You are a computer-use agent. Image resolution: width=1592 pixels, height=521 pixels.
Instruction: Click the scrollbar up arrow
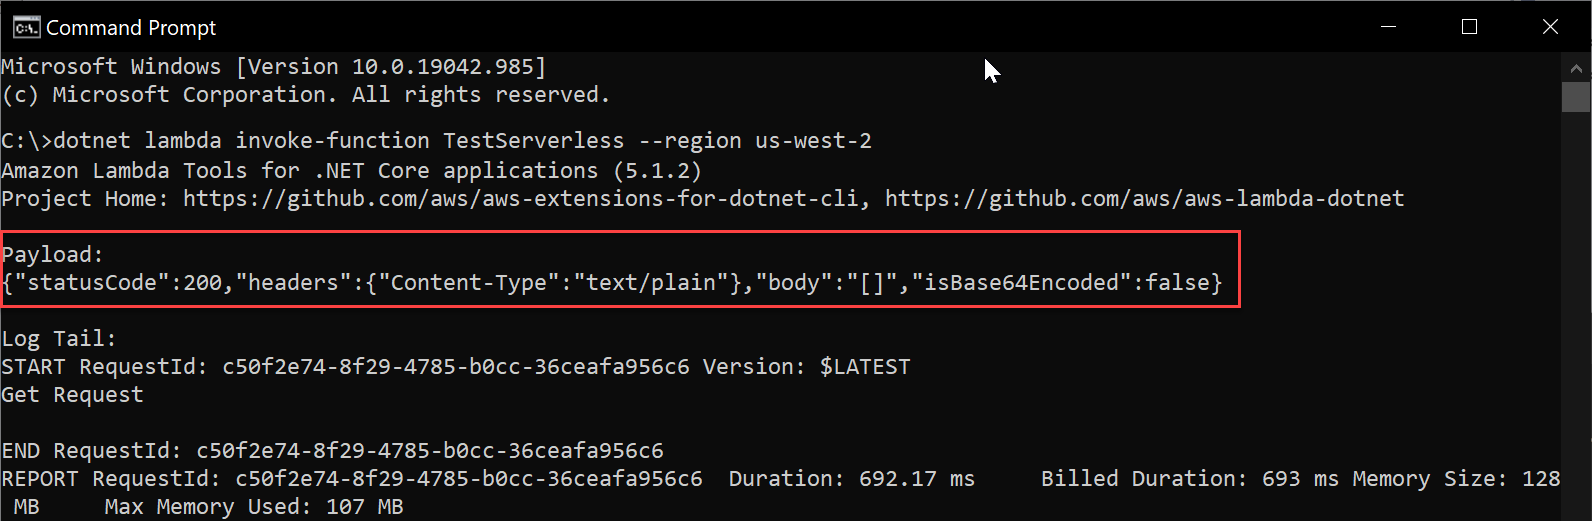[x=1576, y=68]
